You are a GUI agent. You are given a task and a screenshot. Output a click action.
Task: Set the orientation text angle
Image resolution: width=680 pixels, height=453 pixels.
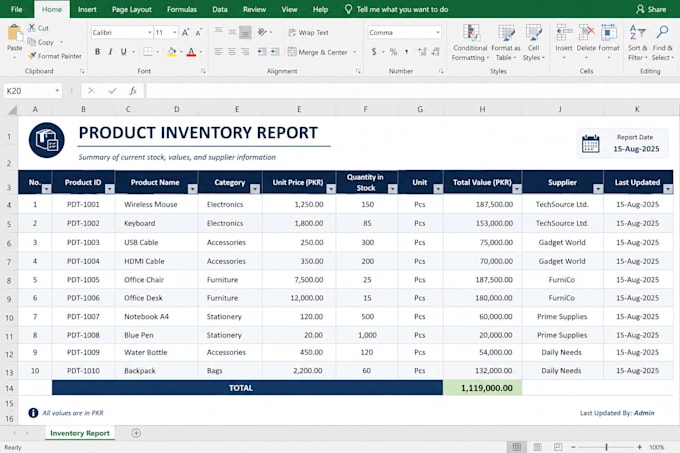point(262,32)
